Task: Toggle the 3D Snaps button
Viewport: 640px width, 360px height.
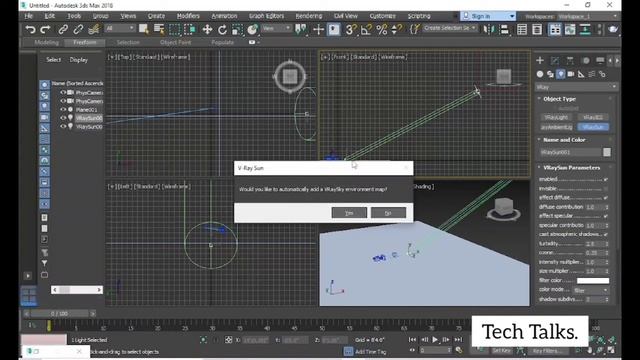Action: coord(350,29)
